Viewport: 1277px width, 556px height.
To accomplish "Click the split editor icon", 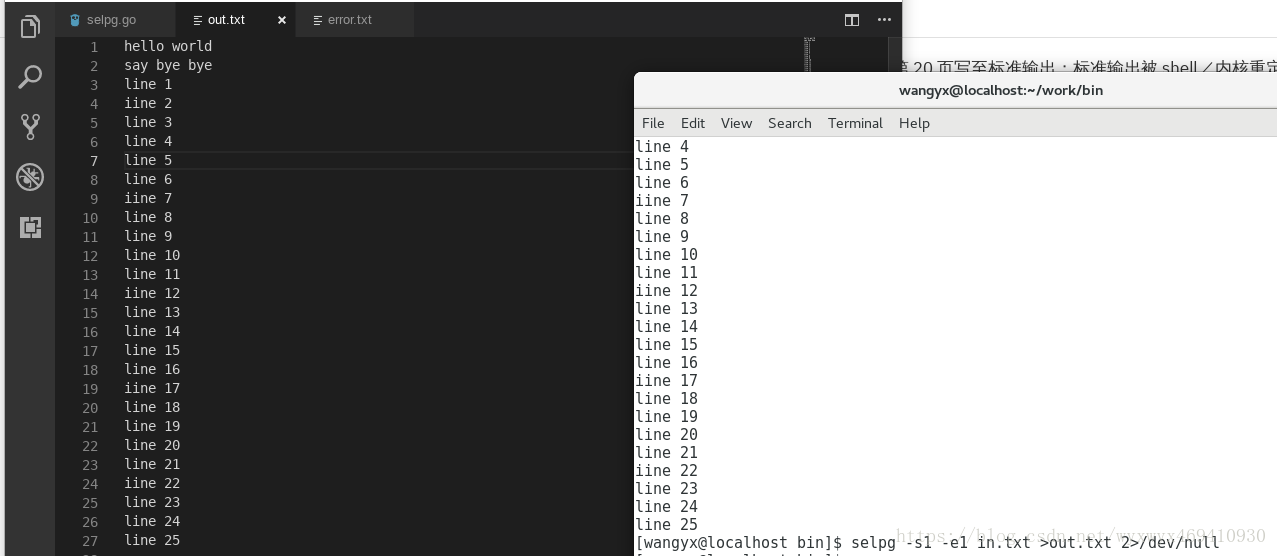I will pyautogui.click(x=852, y=20).
